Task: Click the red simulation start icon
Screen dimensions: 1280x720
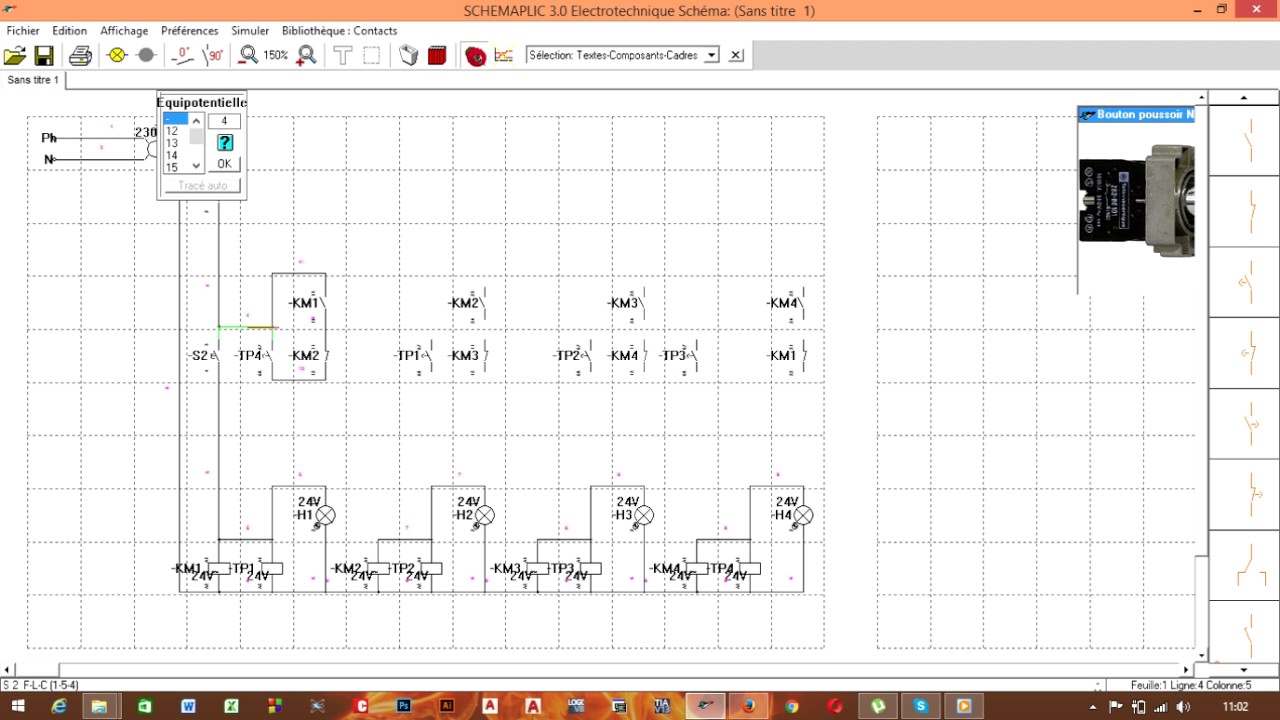Action: pos(476,56)
